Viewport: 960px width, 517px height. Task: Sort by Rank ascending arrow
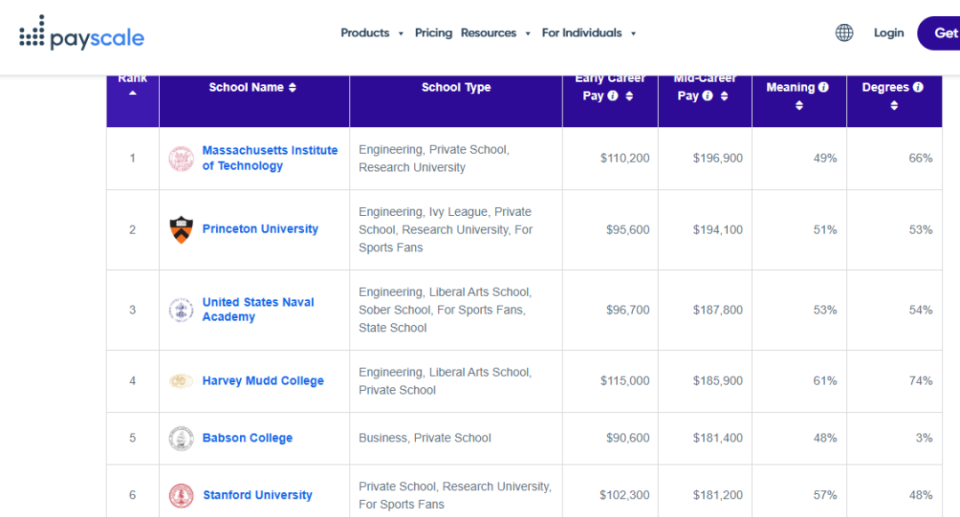[132, 93]
